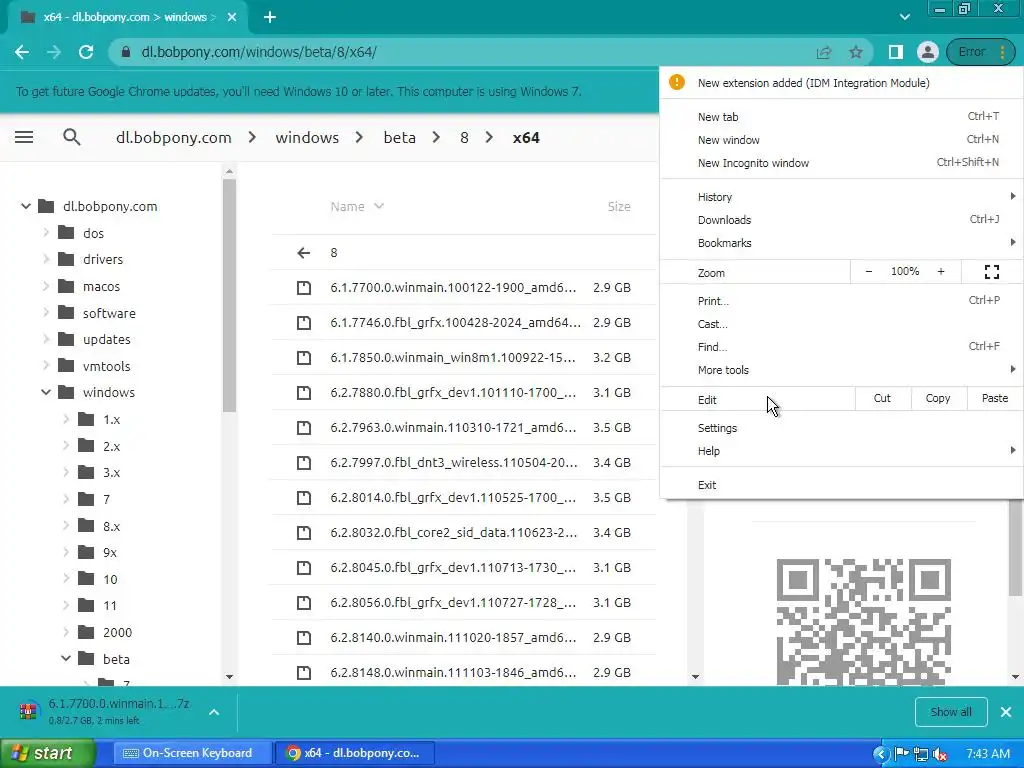Click the volume muted tray icon
Image resolution: width=1024 pixels, height=768 pixels.
[x=941, y=754]
